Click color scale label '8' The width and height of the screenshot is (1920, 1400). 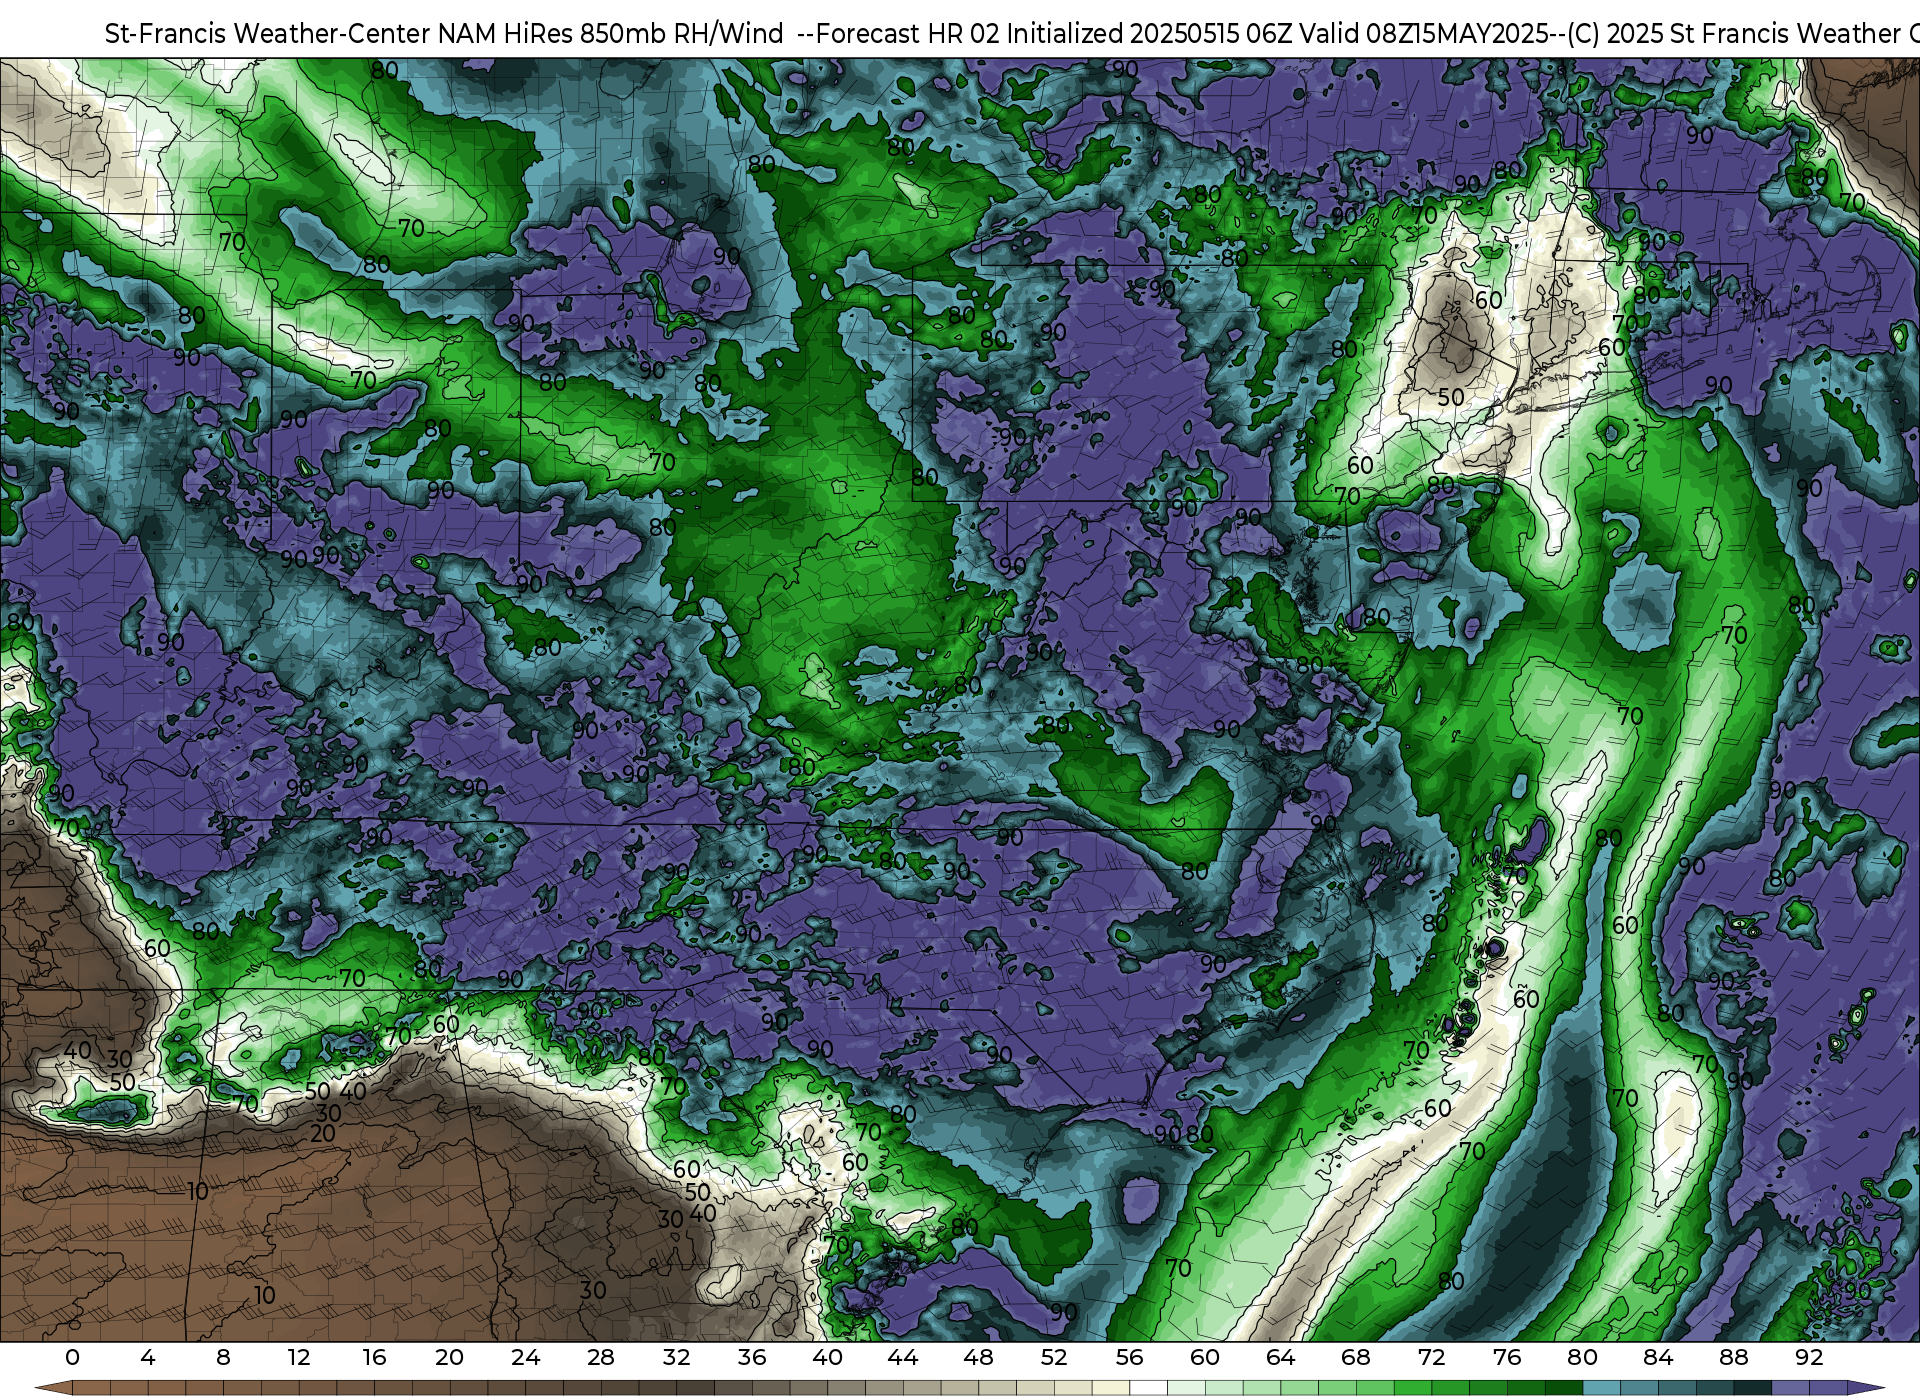(x=223, y=1357)
